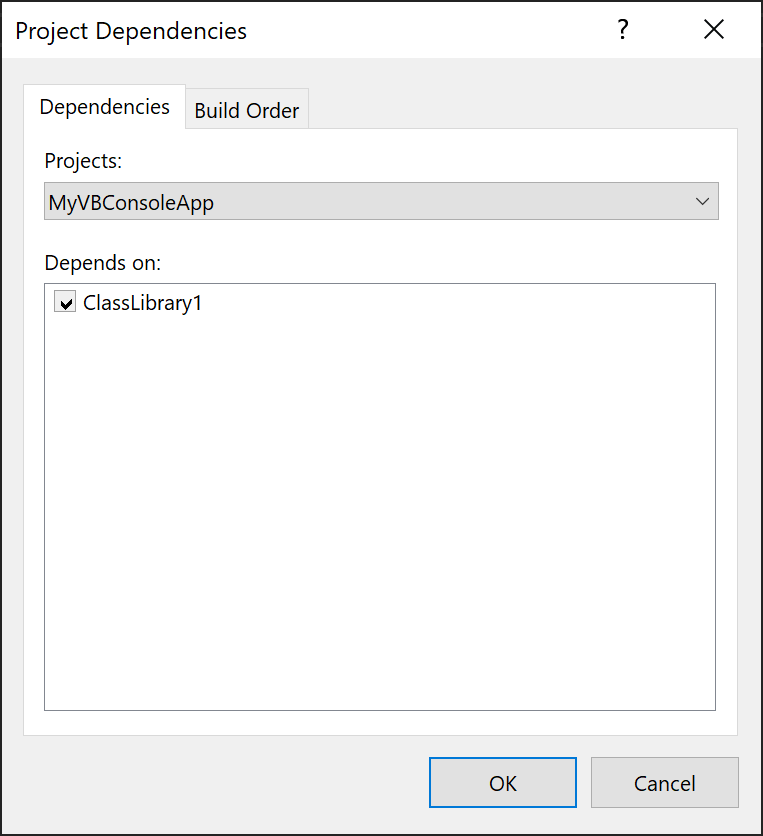Select the Dependencies tab
The image size is (763, 836).
104,107
